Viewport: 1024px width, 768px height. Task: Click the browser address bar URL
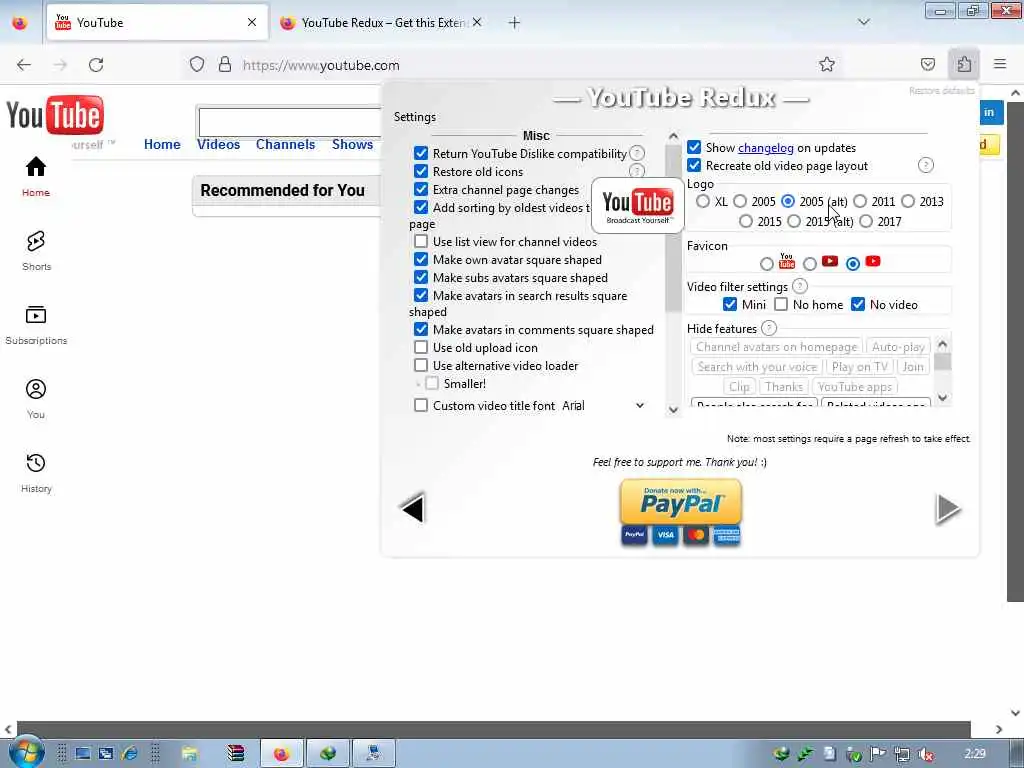[321, 65]
